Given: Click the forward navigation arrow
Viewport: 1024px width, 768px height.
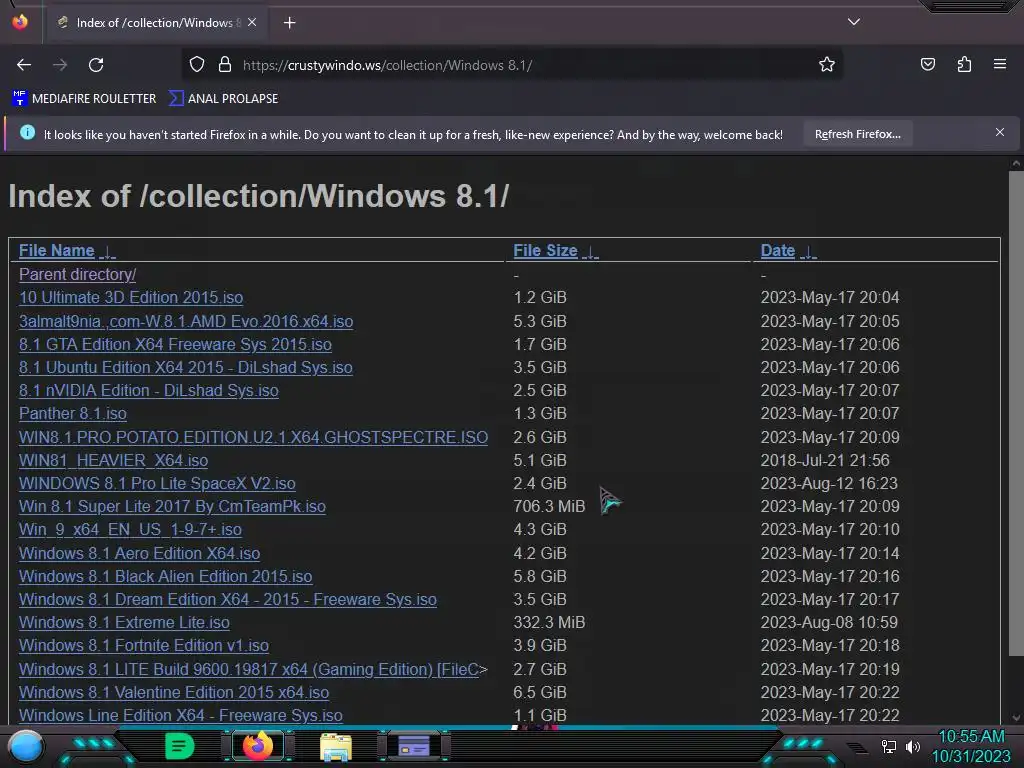Looking at the screenshot, I should [60, 65].
